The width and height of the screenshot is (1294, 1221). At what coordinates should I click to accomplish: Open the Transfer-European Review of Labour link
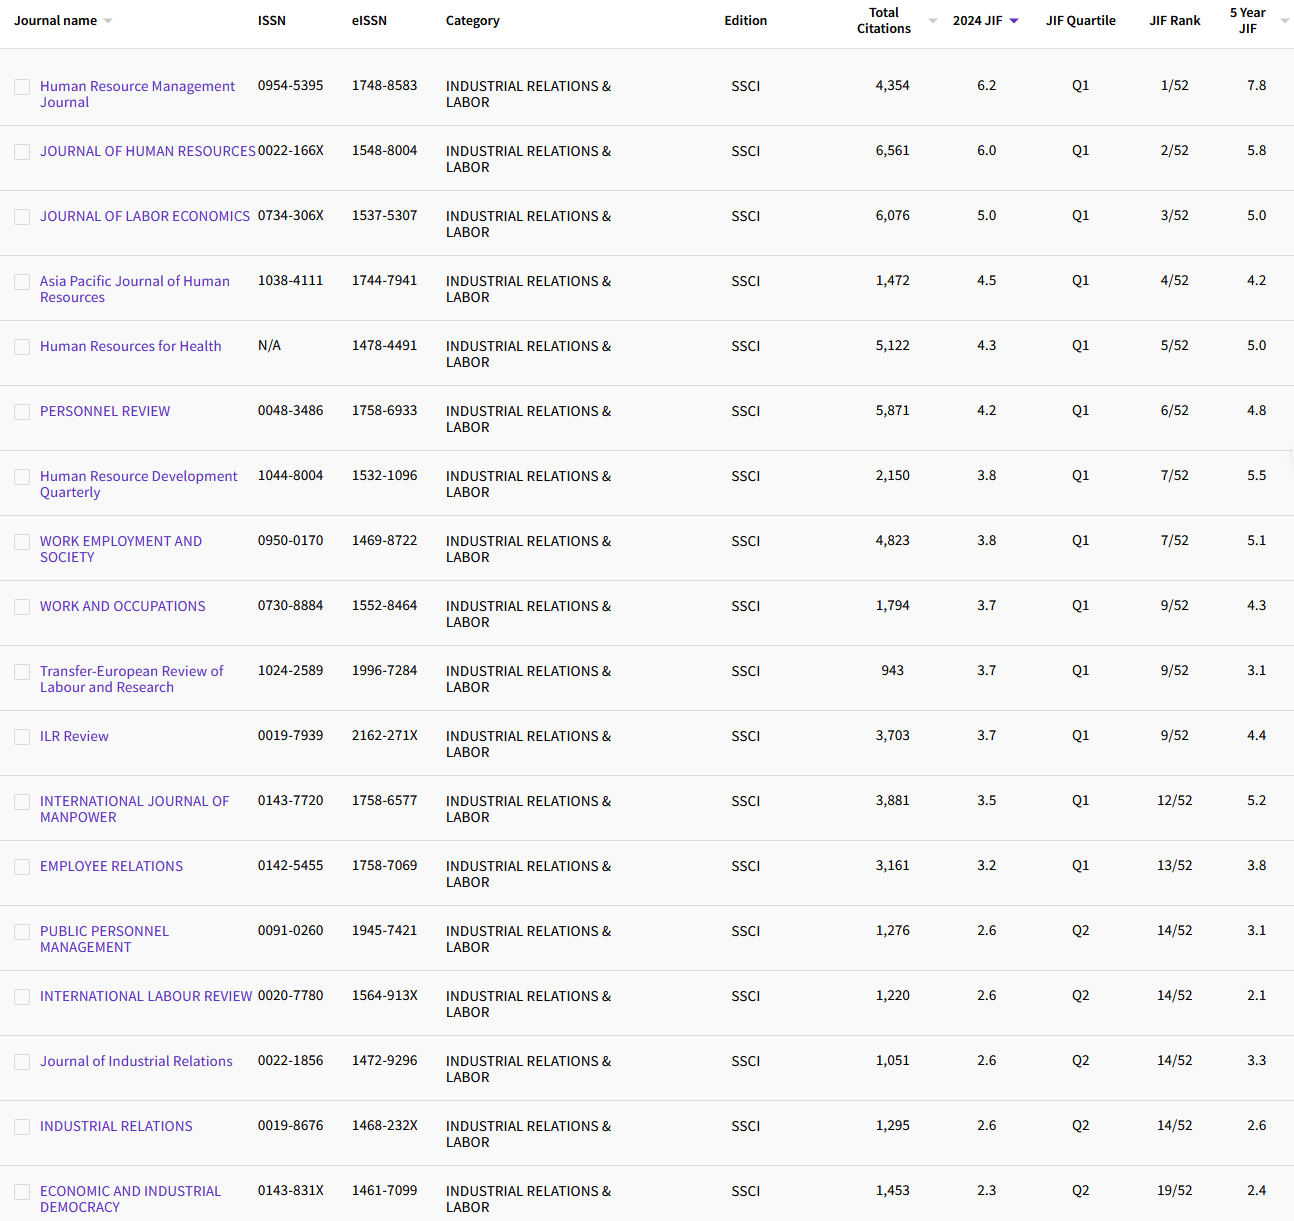[x=131, y=678]
